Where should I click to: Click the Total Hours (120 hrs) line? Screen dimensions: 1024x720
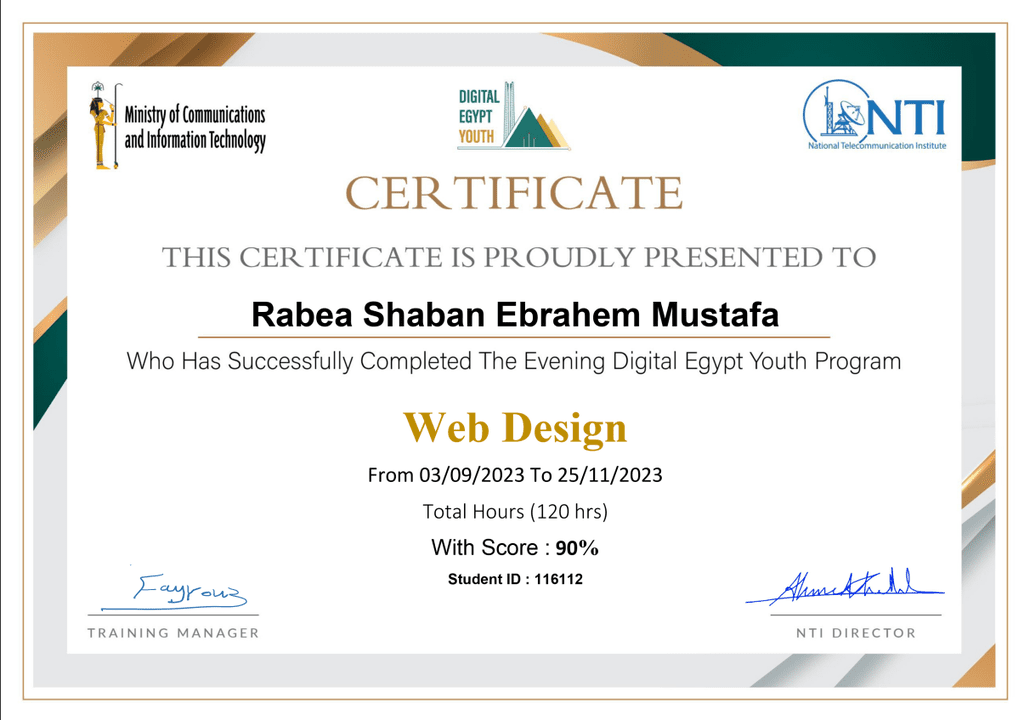tap(515, 511)
